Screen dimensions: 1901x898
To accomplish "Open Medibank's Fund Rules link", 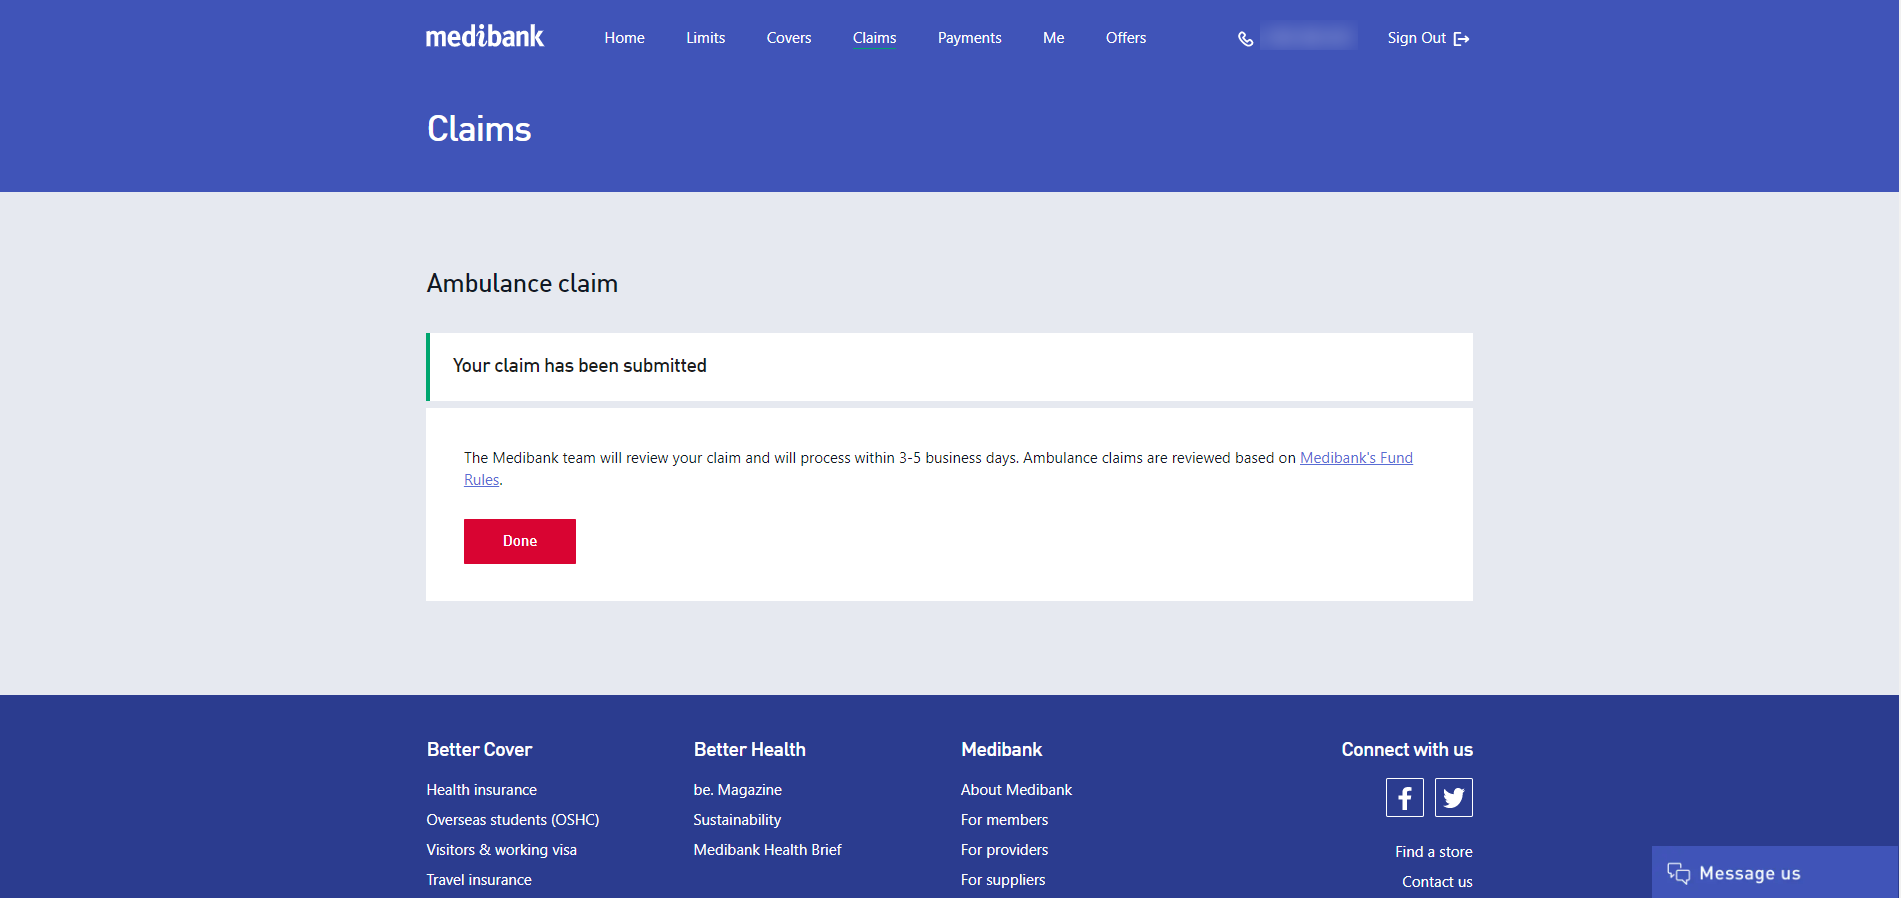I will 1355,458.
